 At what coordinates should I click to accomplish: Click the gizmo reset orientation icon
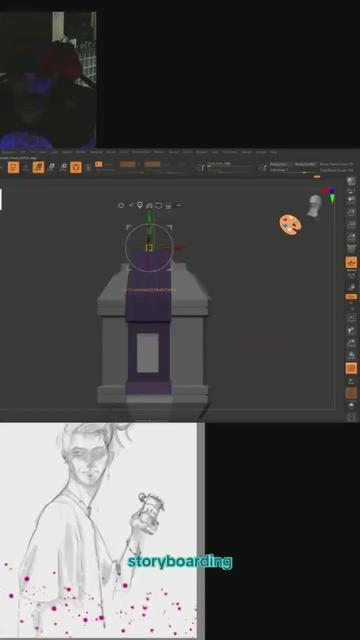[159, 205]
